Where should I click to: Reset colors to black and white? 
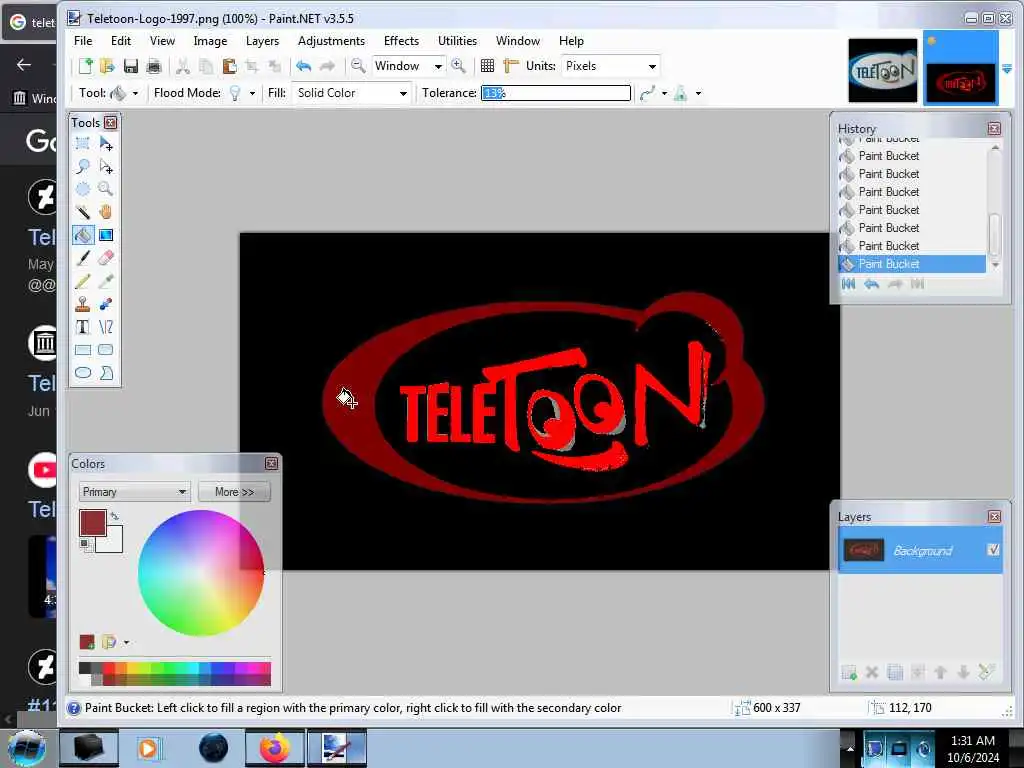(x=84, y=543)
